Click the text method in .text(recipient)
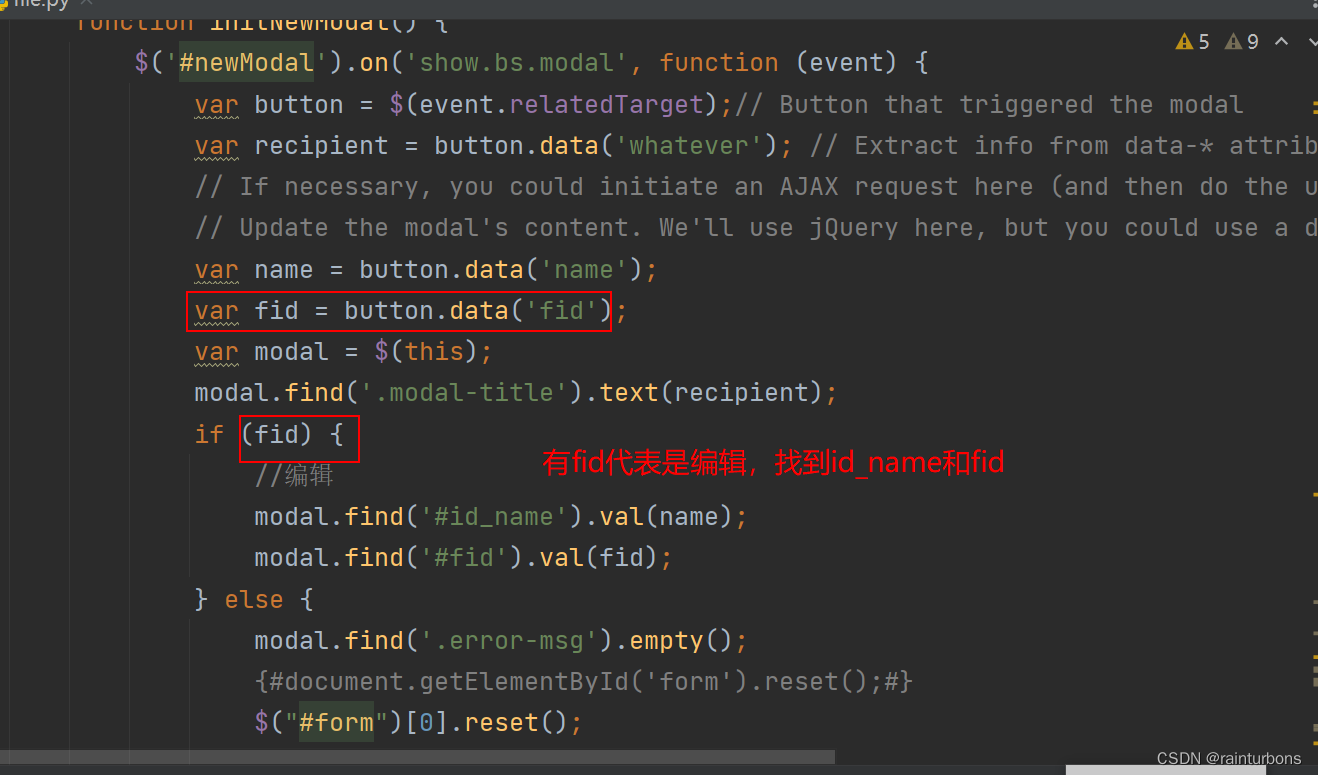Viewport: 1318px width, 775px height. (x=629, y=393)
